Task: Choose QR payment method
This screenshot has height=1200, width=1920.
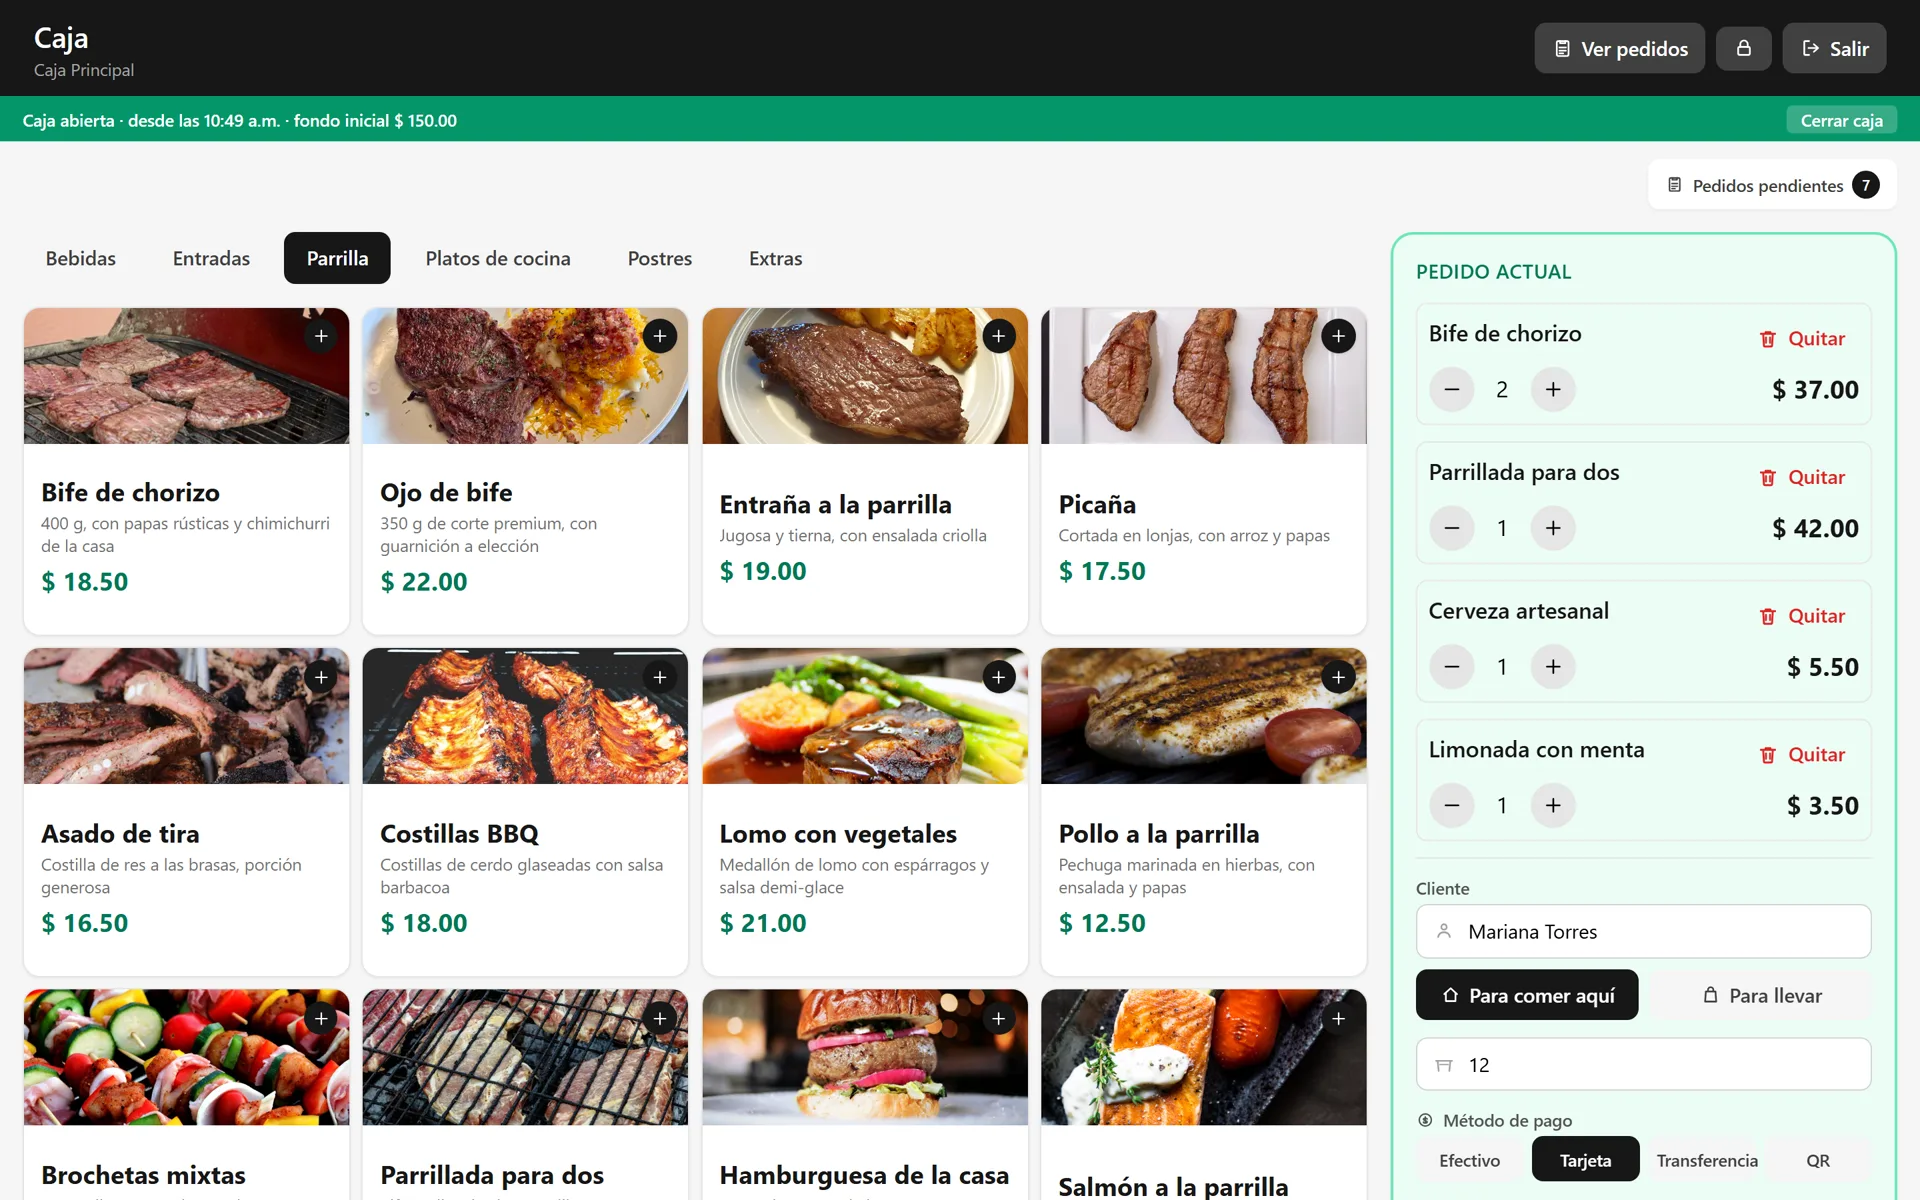Action: 1817,1160
